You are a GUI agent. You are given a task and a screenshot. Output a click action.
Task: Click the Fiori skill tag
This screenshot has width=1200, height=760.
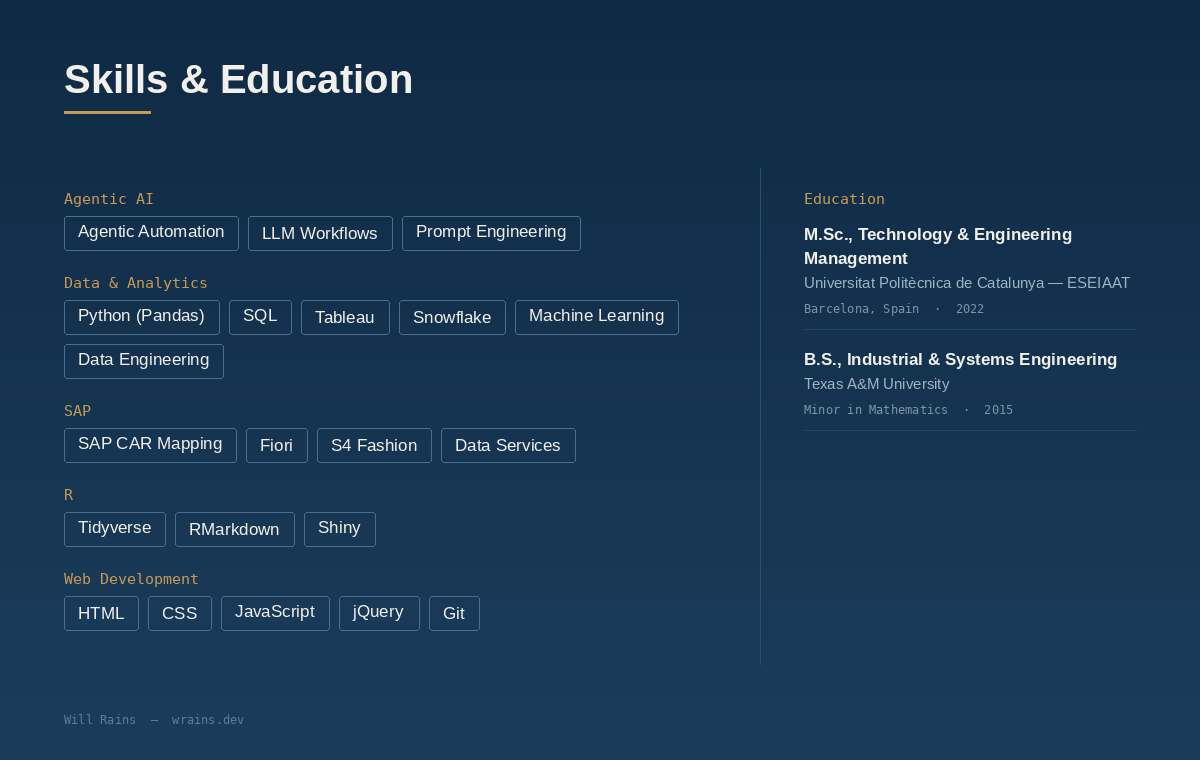pos(277,445)
